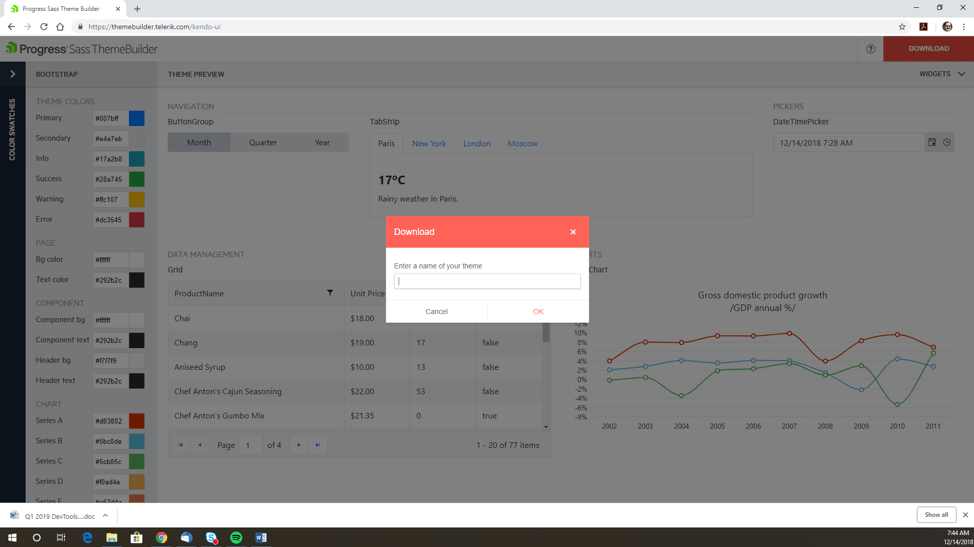Open Windows Start menu

12,538
